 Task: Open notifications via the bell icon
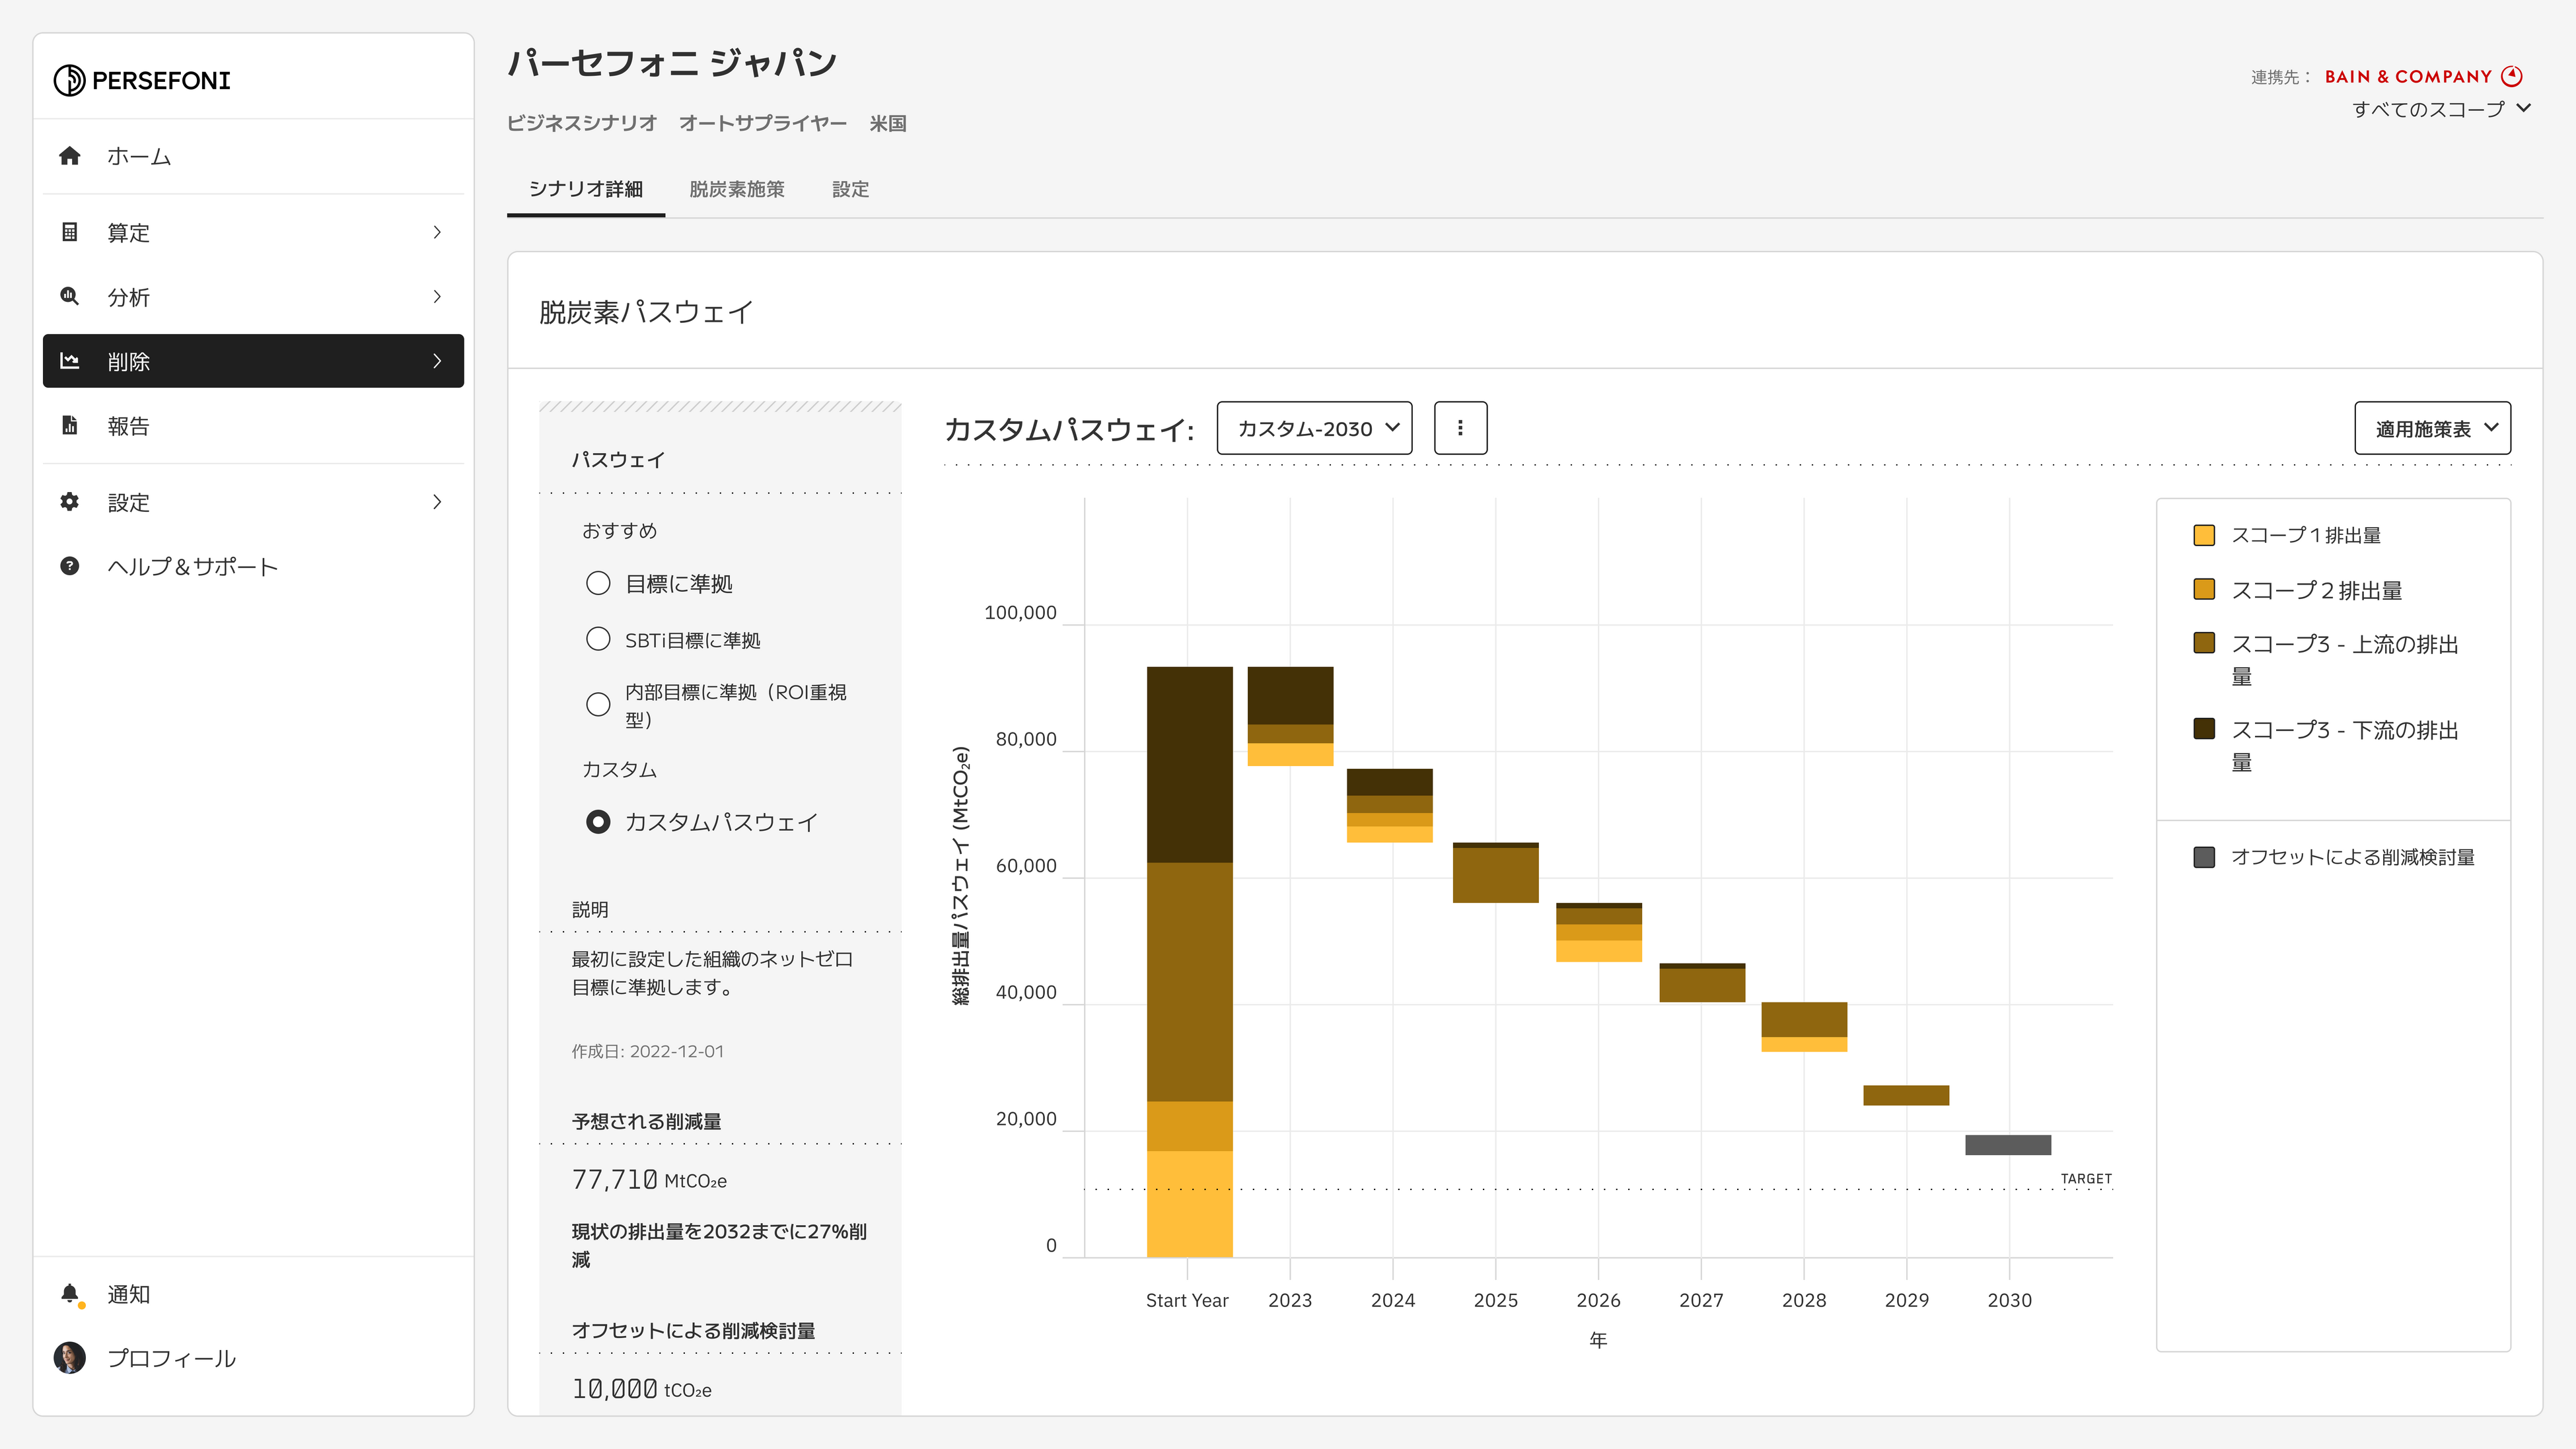(x=69, y=1294)
